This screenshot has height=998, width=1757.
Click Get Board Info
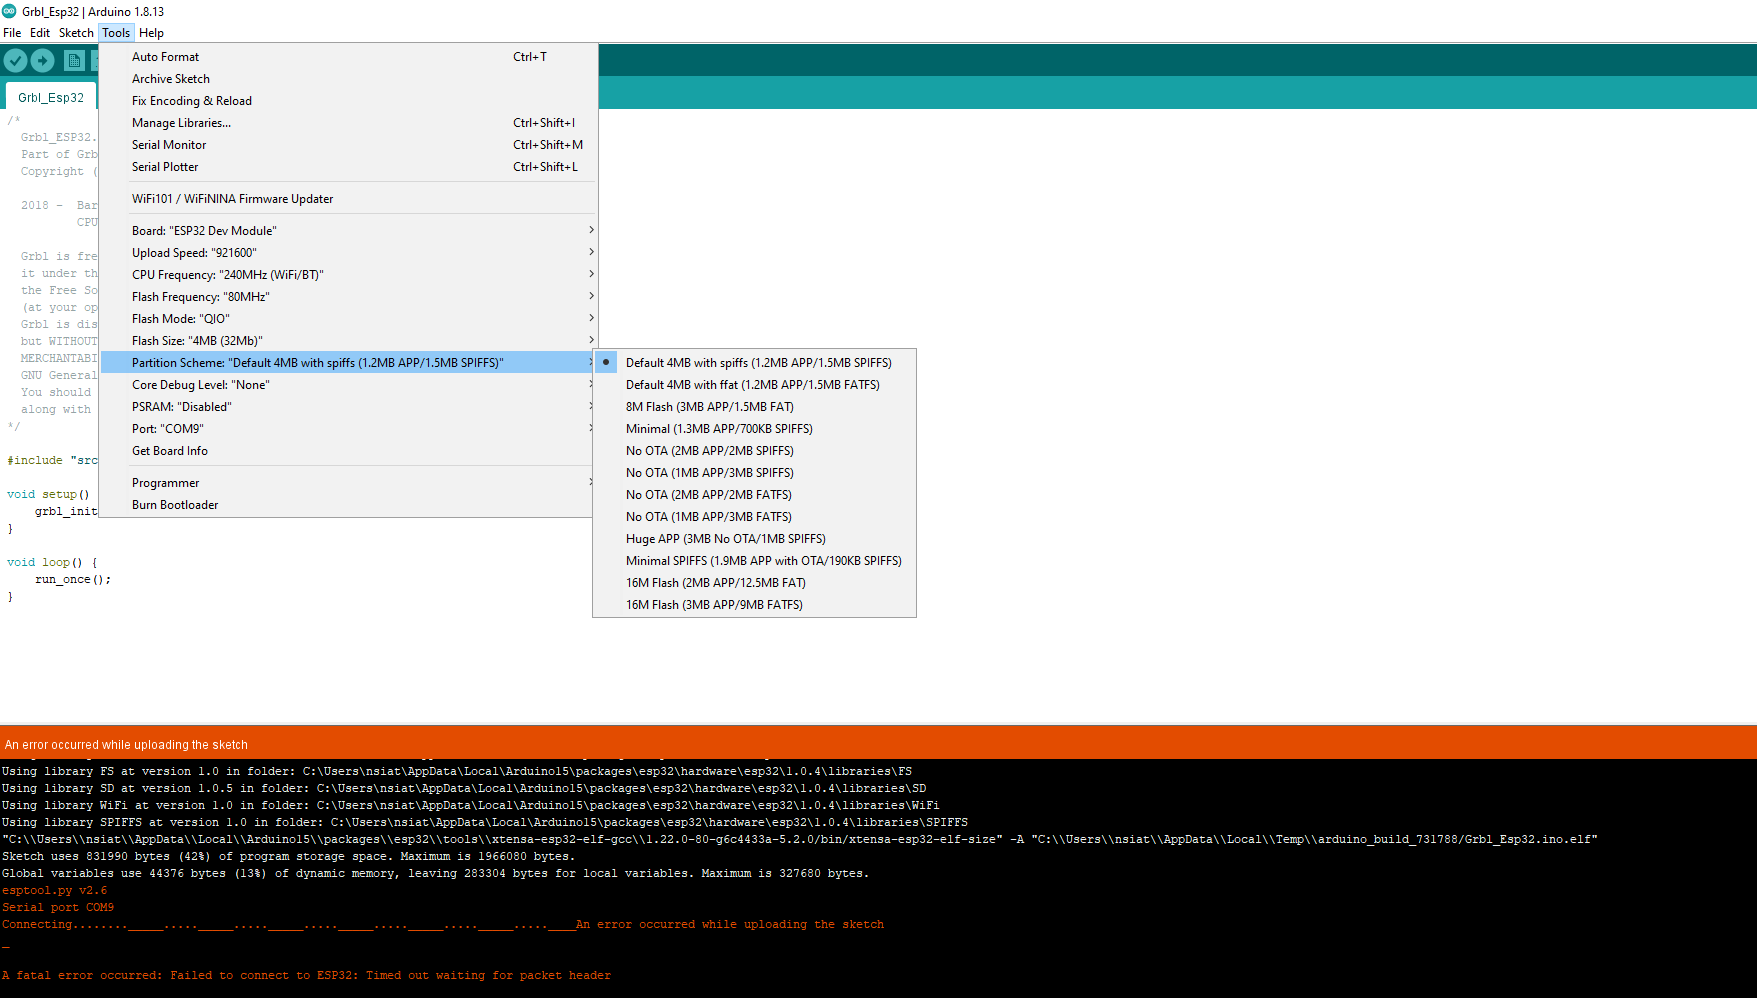coord(170,451)
